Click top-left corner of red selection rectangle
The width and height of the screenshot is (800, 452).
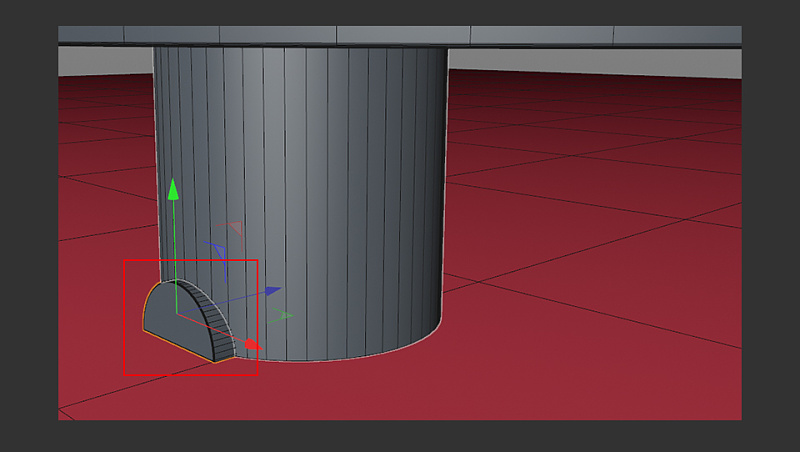tap(124, 260)
